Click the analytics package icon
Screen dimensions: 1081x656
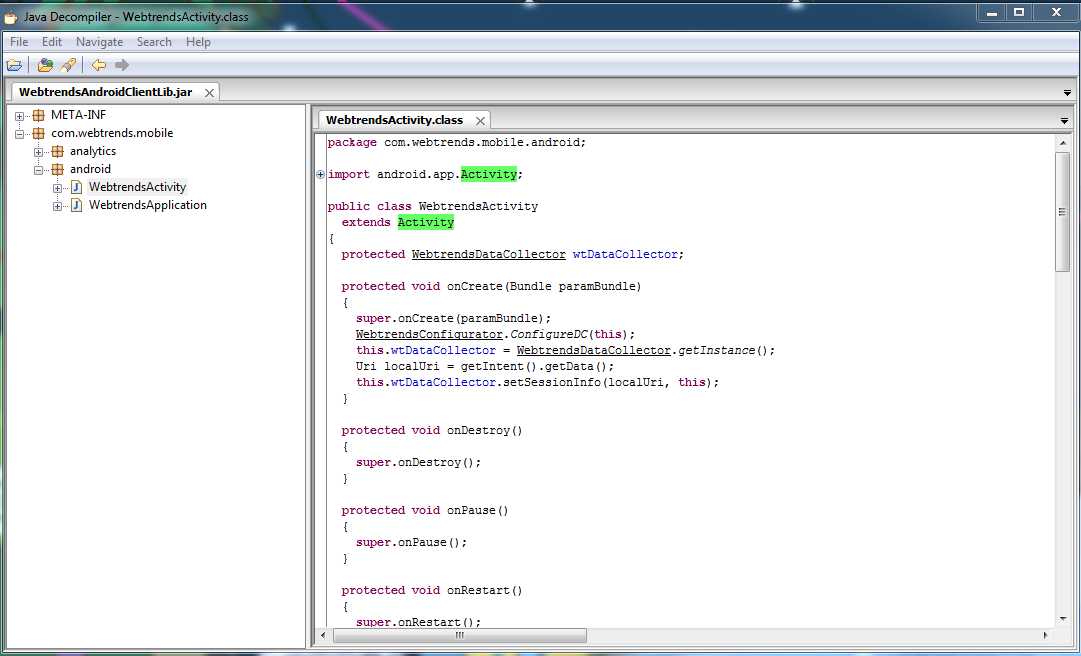(x=58, y=152)
